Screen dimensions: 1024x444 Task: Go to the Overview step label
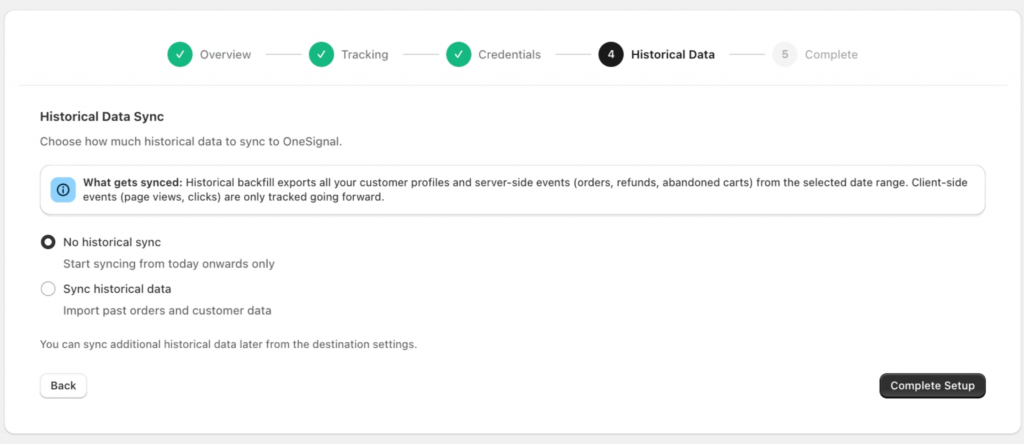(225, 55)
